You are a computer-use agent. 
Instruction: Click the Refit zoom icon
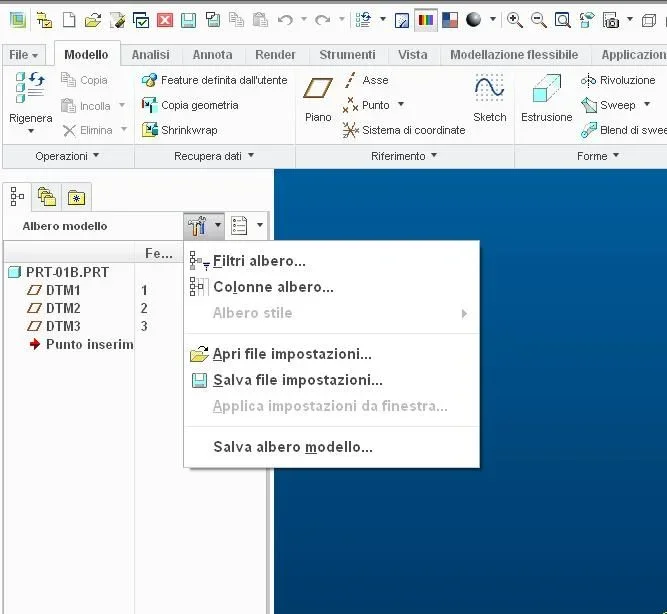(x=562, y=20)
